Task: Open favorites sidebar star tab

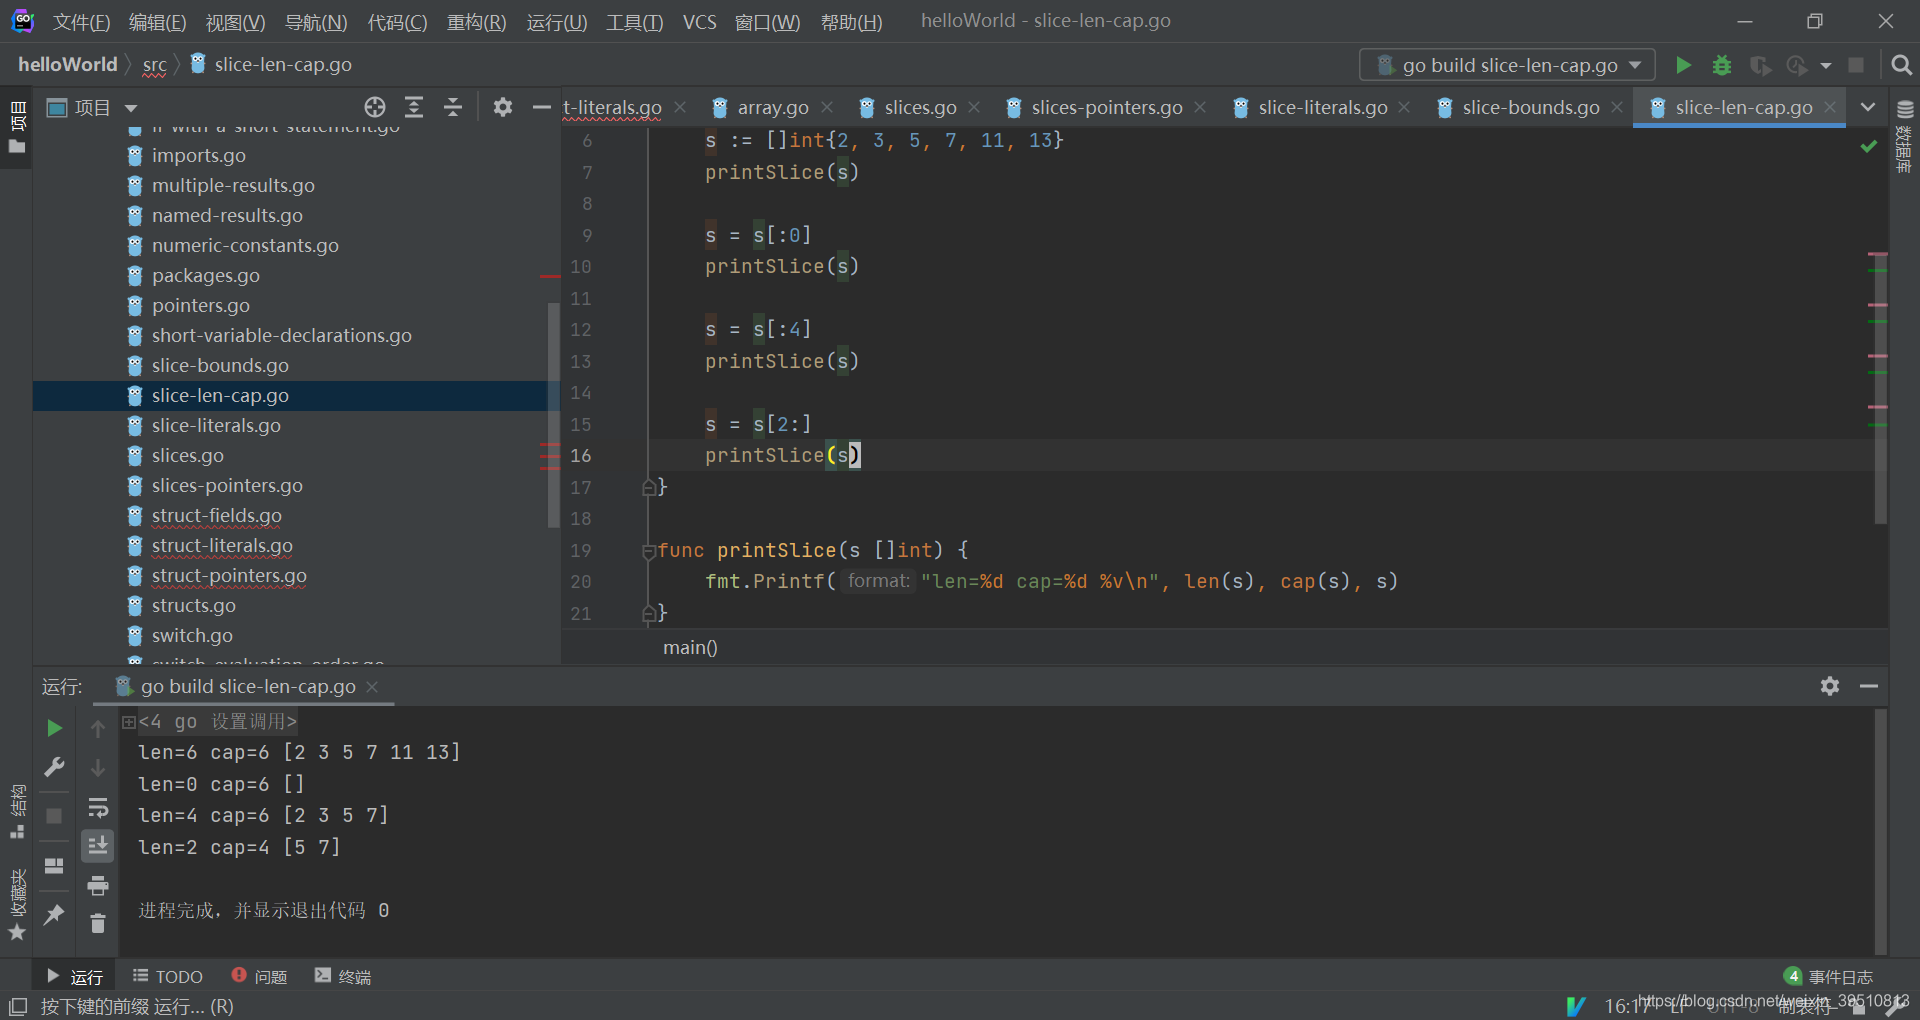Action: [17, 904]
